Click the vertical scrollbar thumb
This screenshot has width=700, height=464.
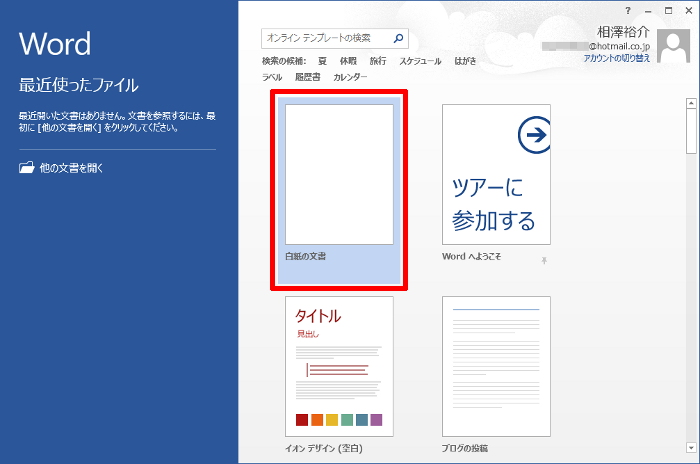(691, 131)
